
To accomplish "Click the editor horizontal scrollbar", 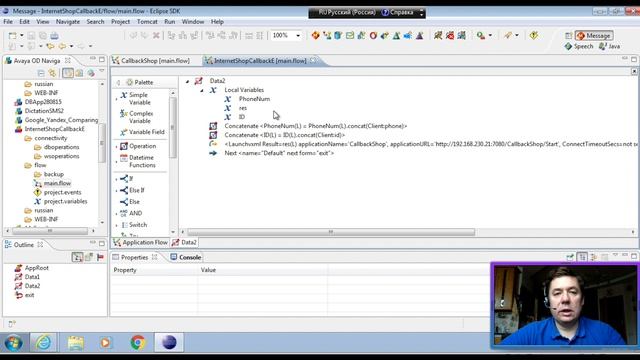I will (331, 232).
